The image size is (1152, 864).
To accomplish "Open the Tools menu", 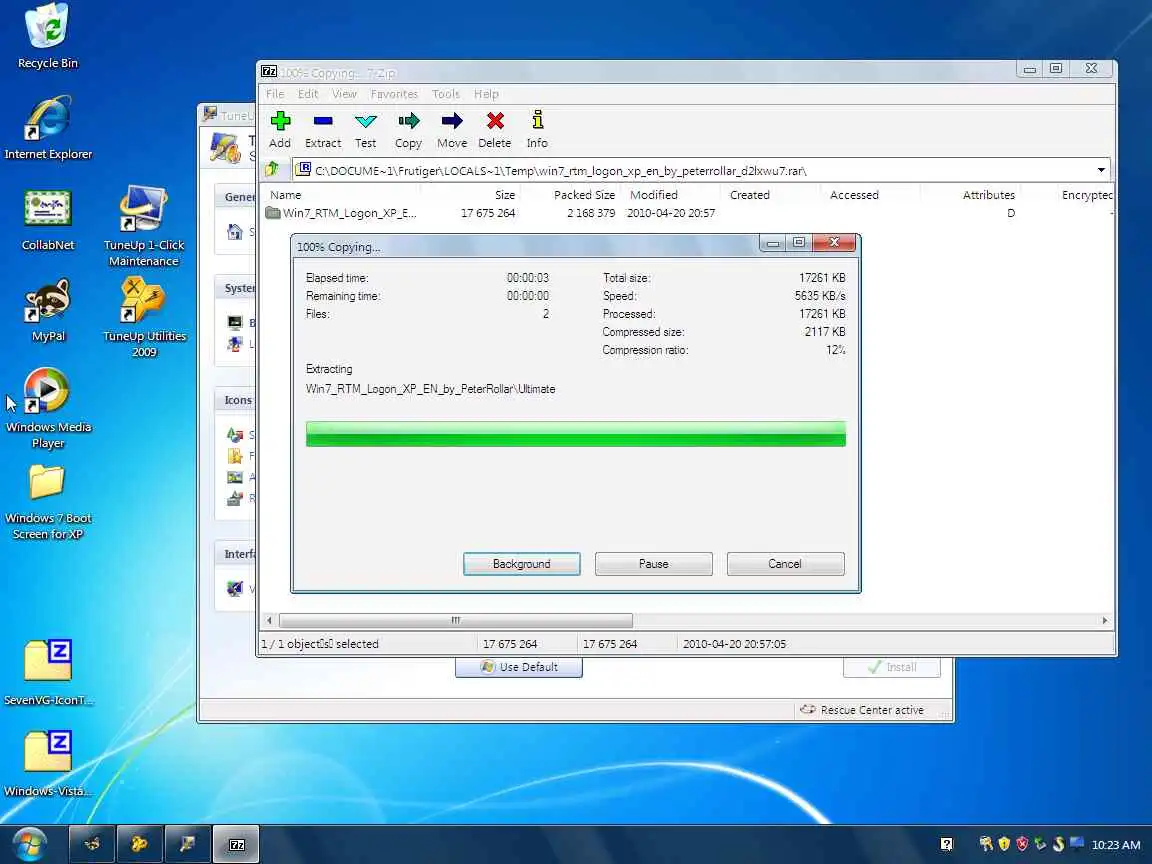I will [445, 94].
